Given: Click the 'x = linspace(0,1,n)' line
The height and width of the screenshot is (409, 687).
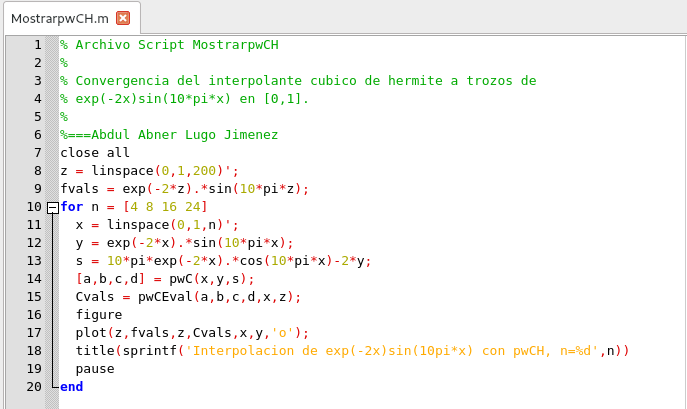Looking at the screenshot, I should 157,224.
